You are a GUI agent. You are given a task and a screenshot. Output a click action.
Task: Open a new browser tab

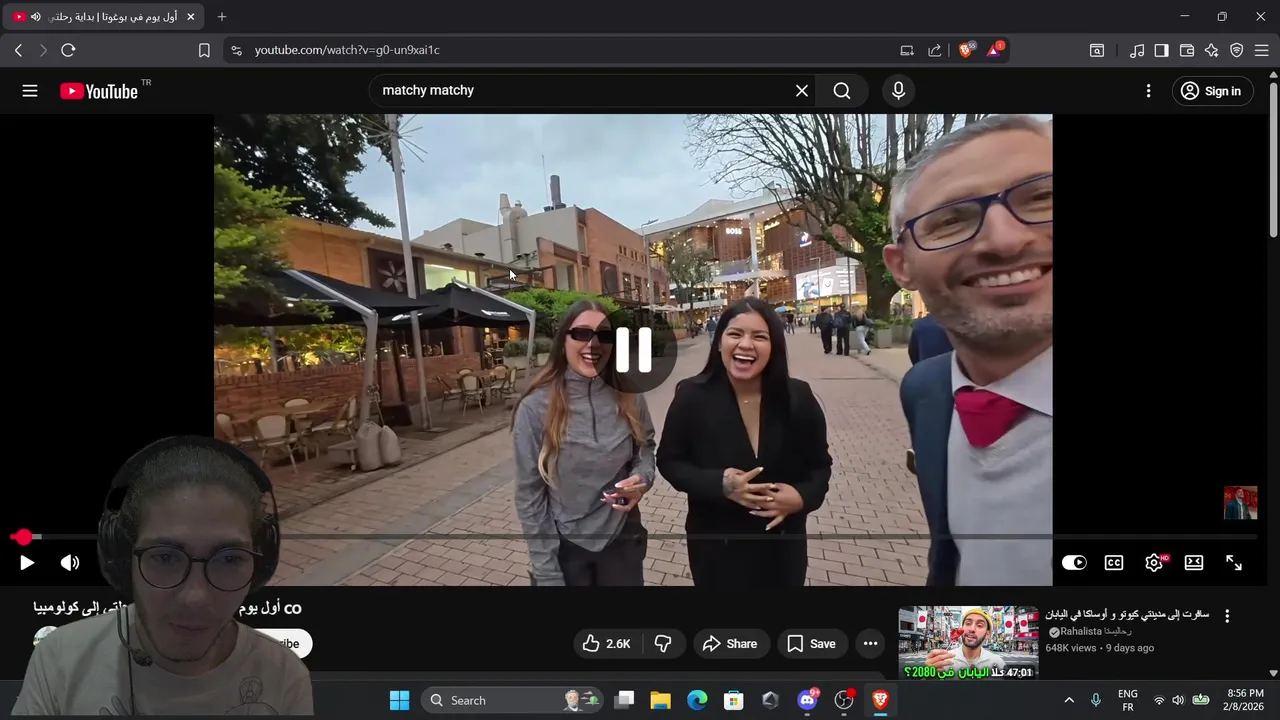click(222, 17)
